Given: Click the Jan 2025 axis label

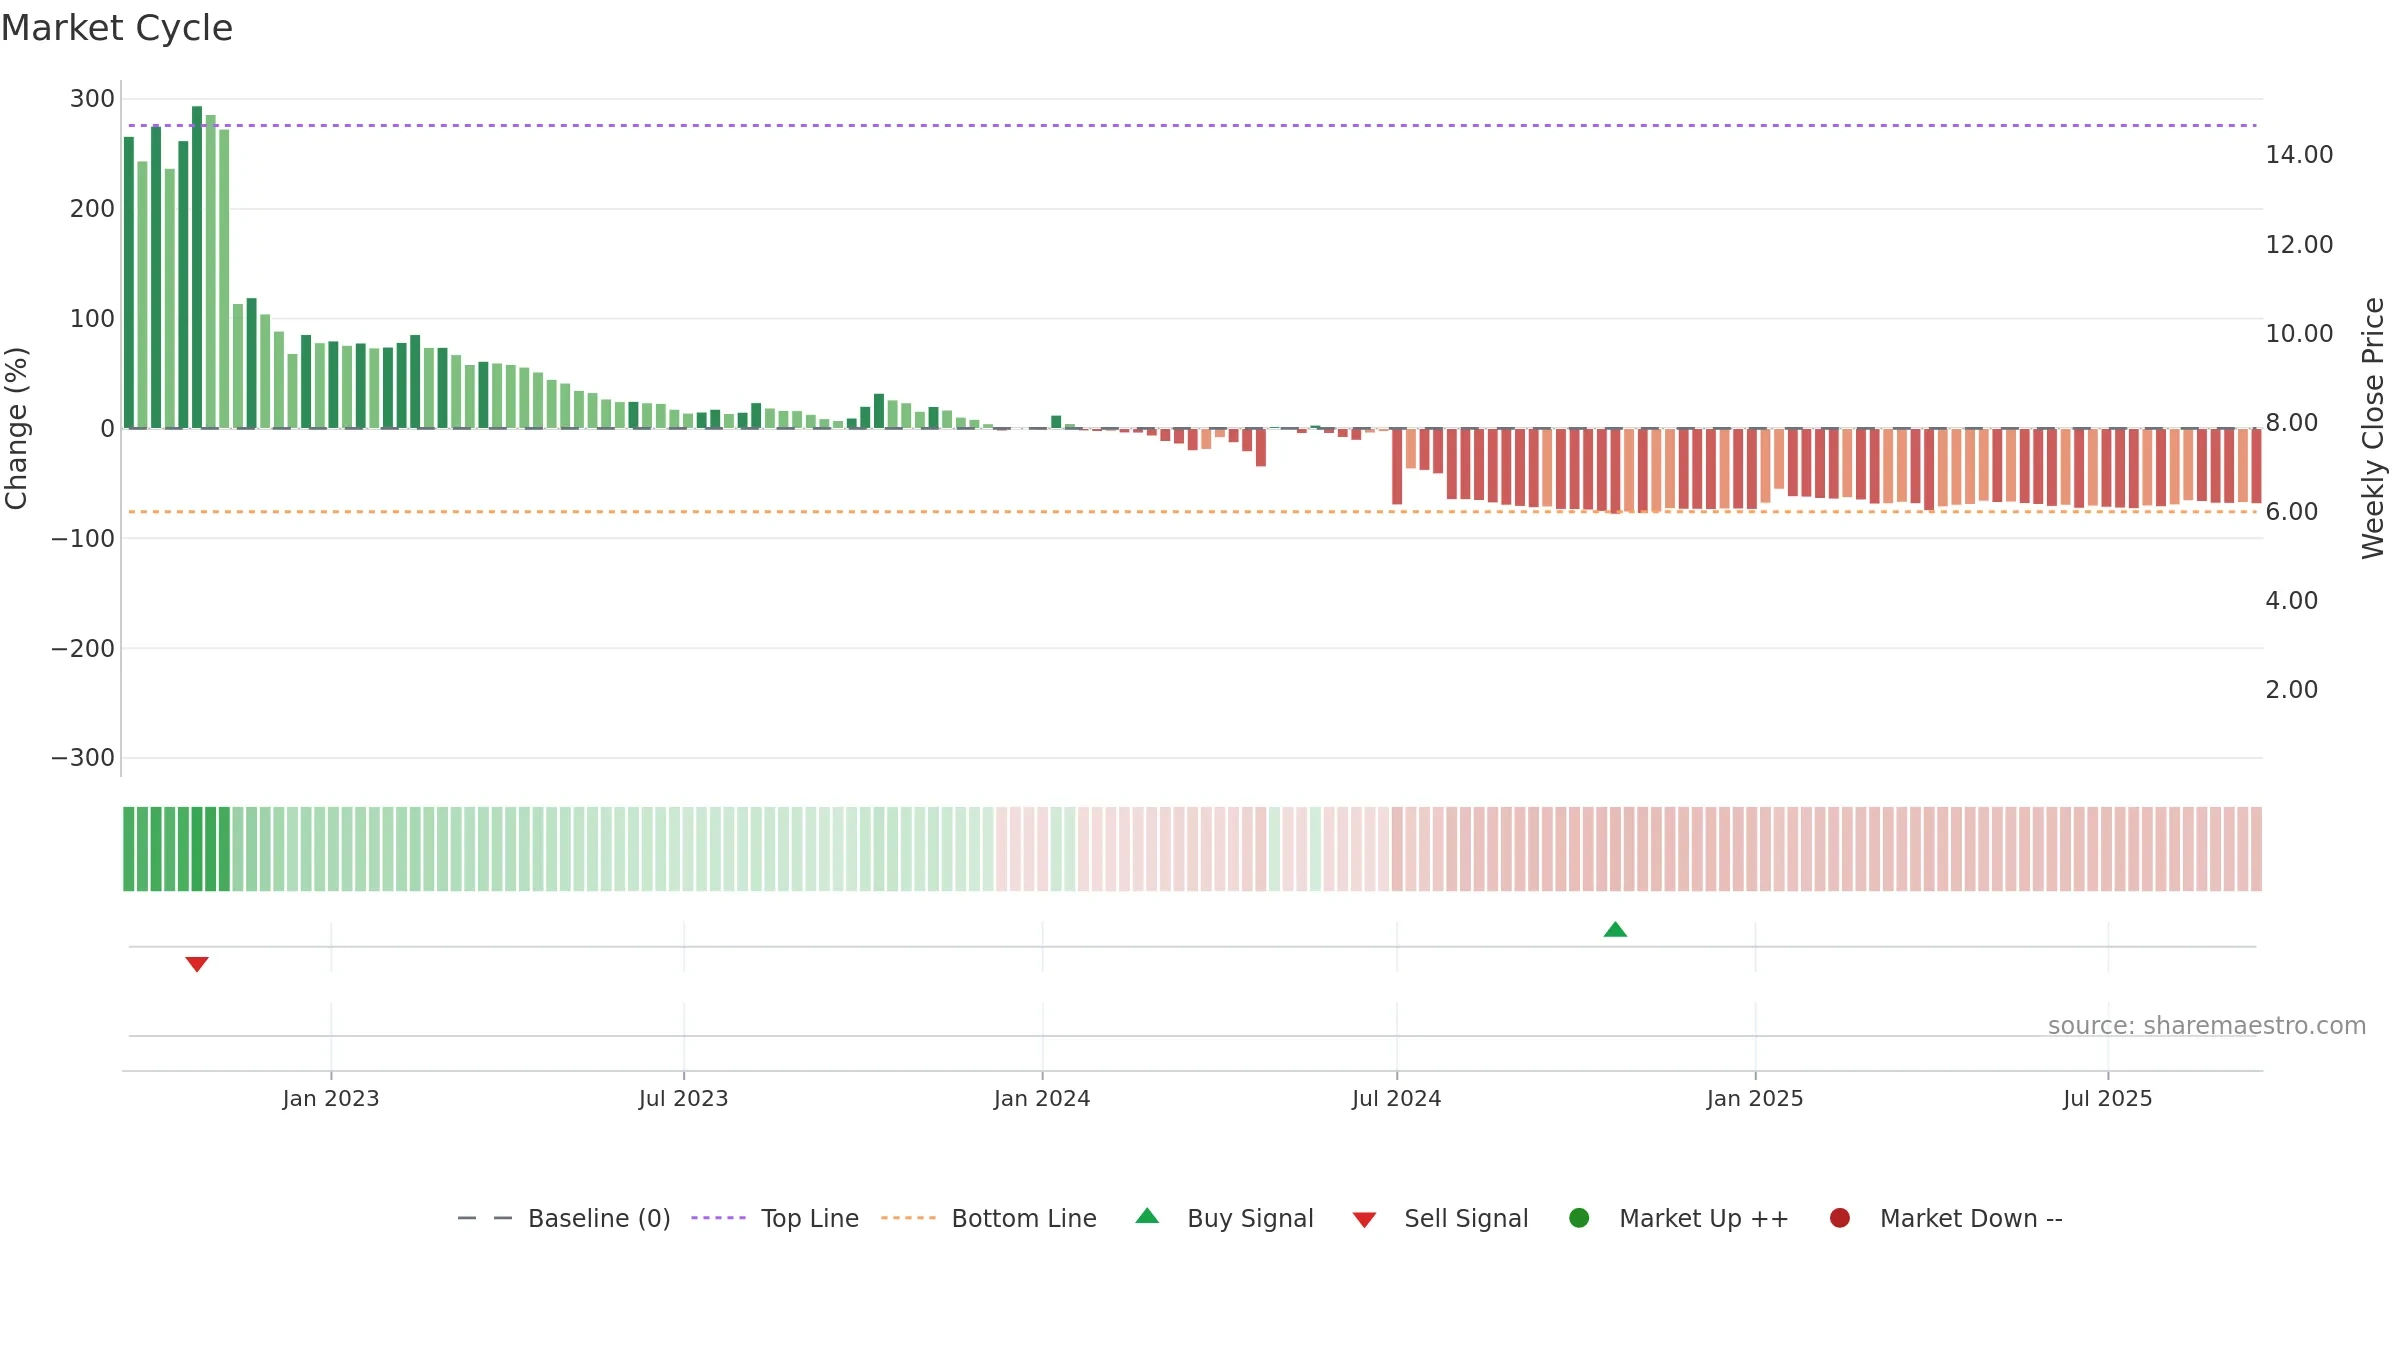Looking at the screenshot, I should (1755, 1098).
